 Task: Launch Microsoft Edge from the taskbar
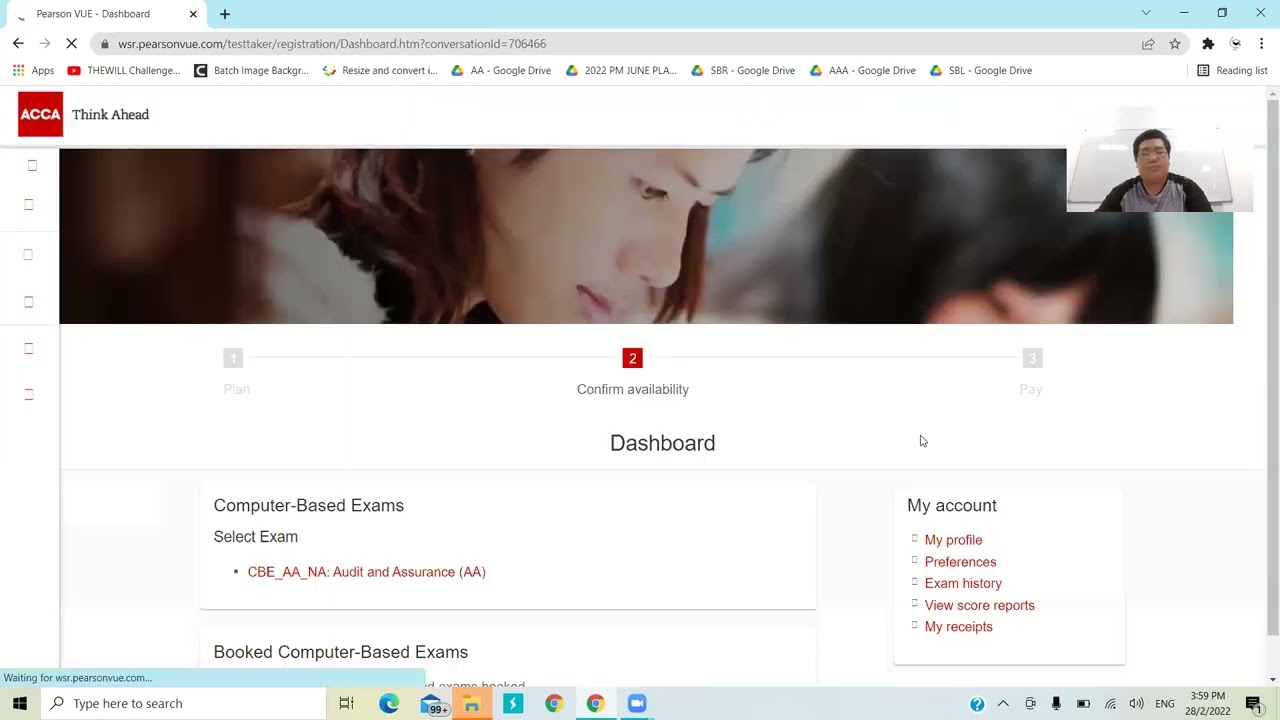pyautogui.click(x=389, y=703)
